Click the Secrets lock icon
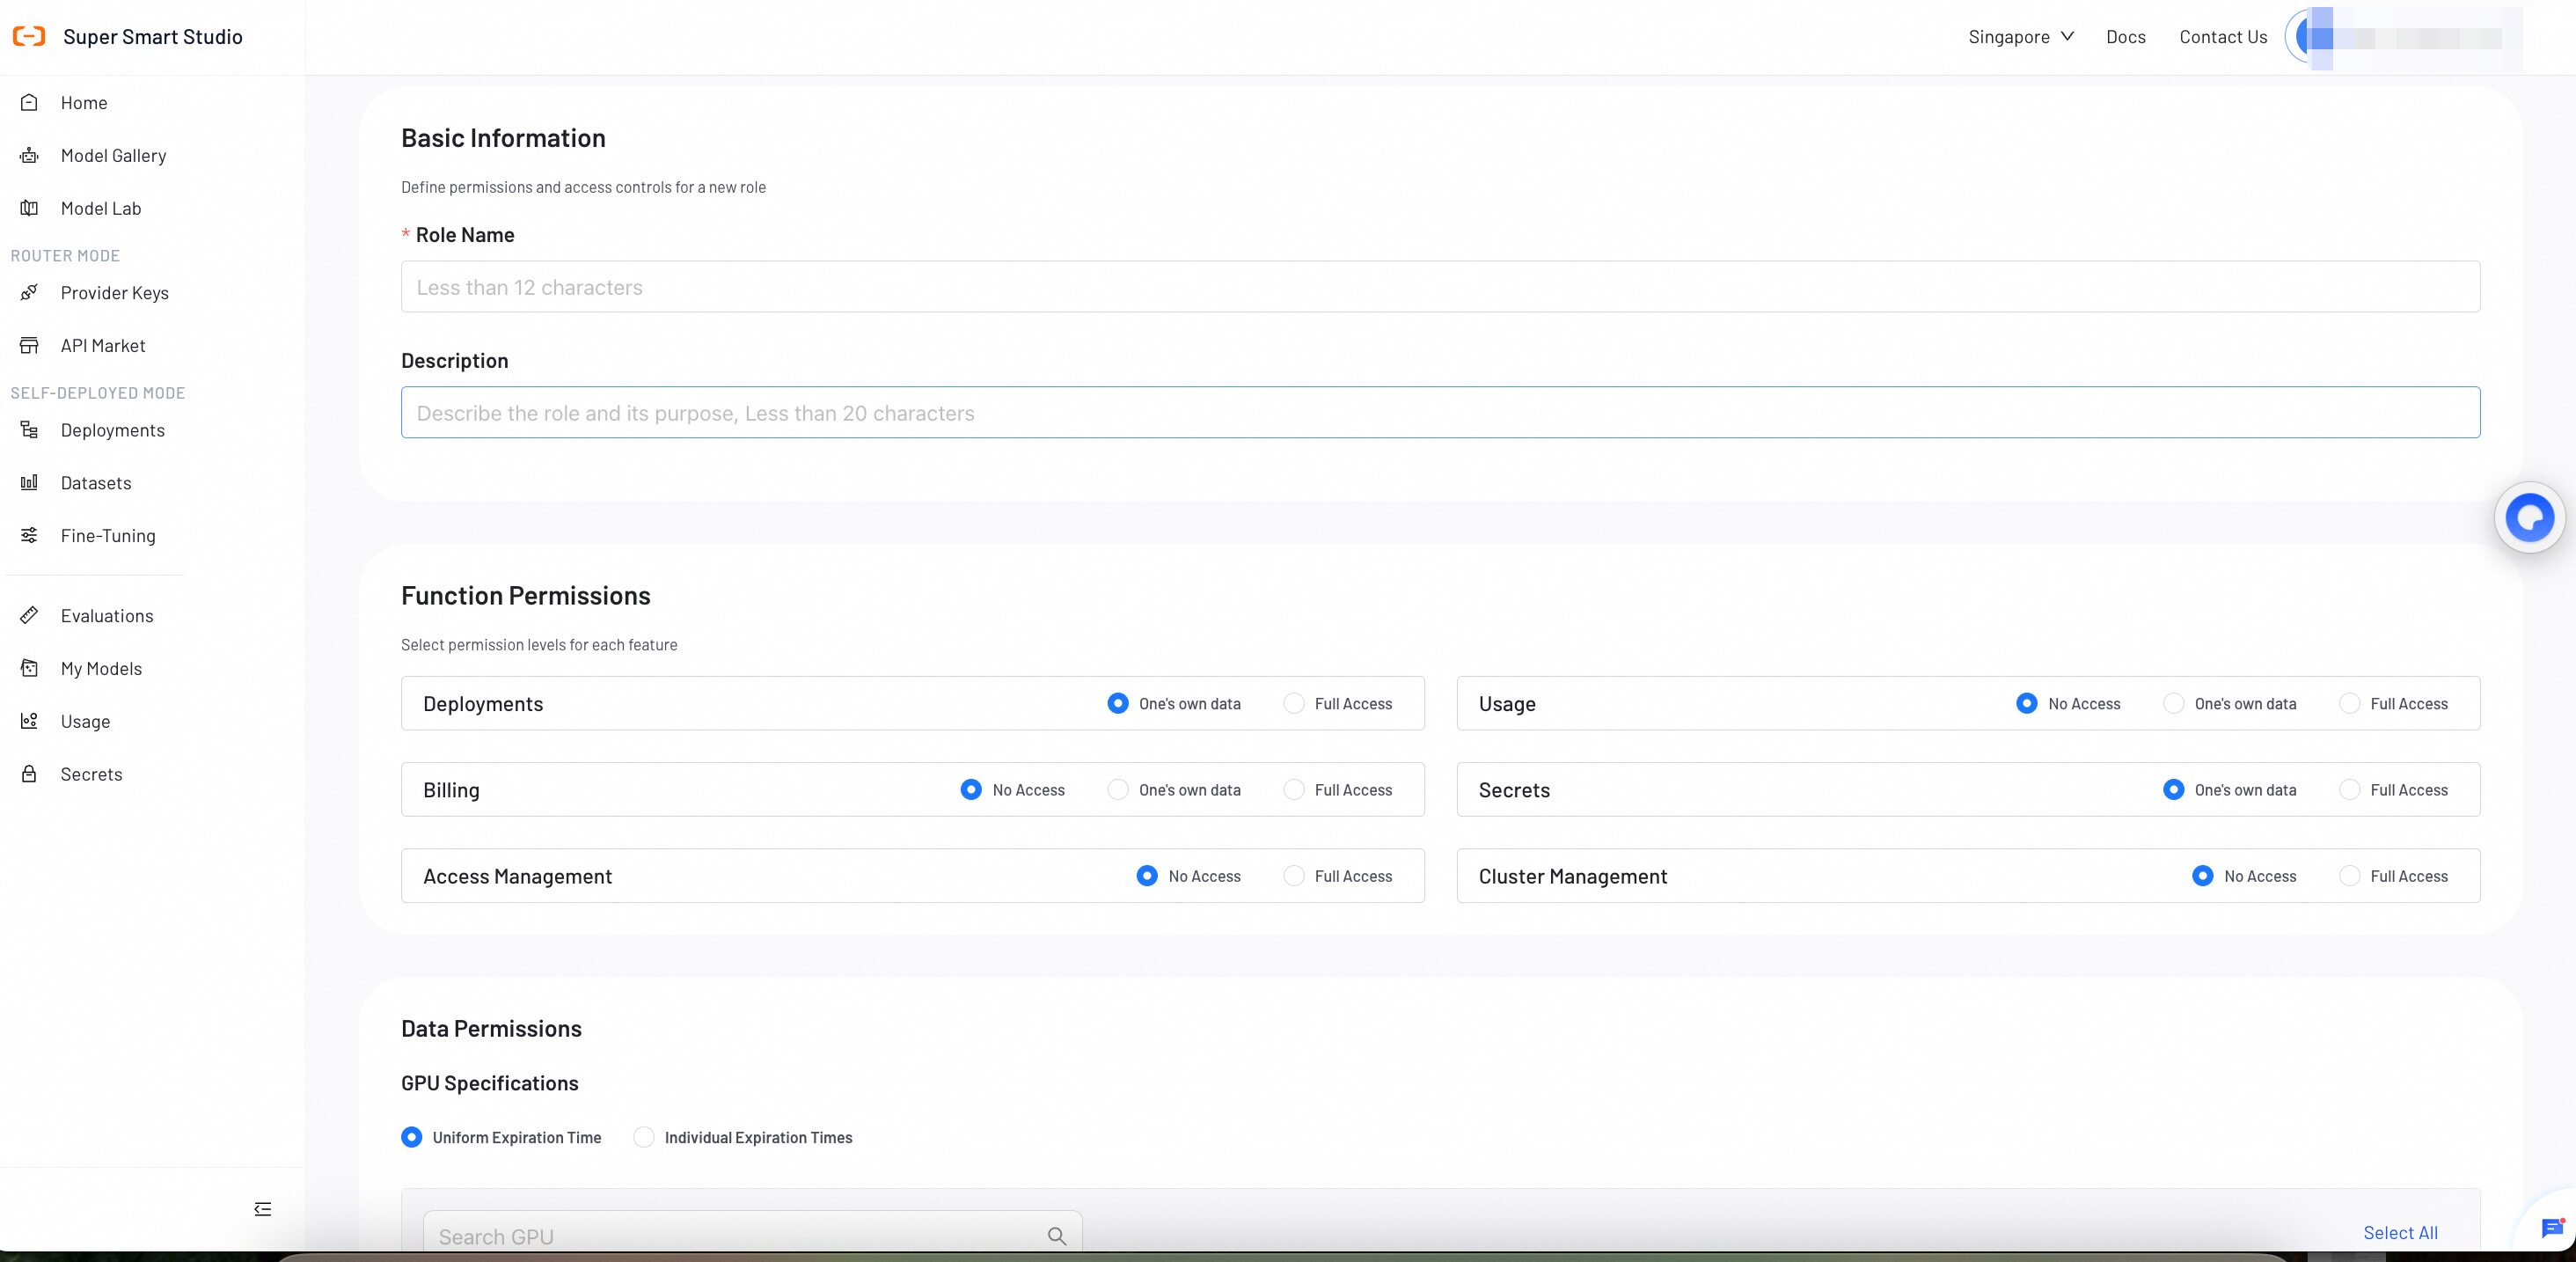 coord(29,774)
